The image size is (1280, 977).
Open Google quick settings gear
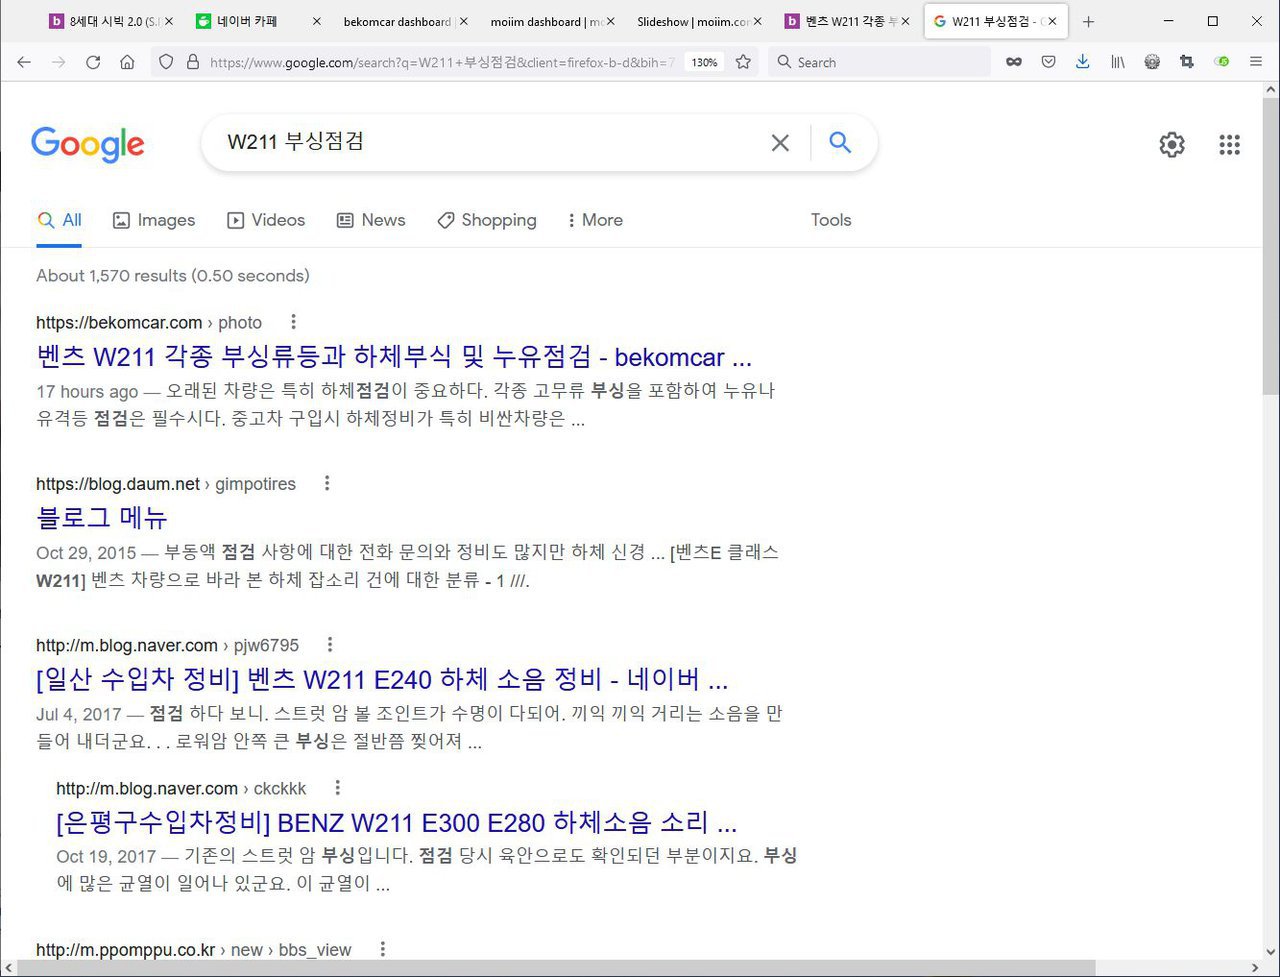[x=1172, y=145]
